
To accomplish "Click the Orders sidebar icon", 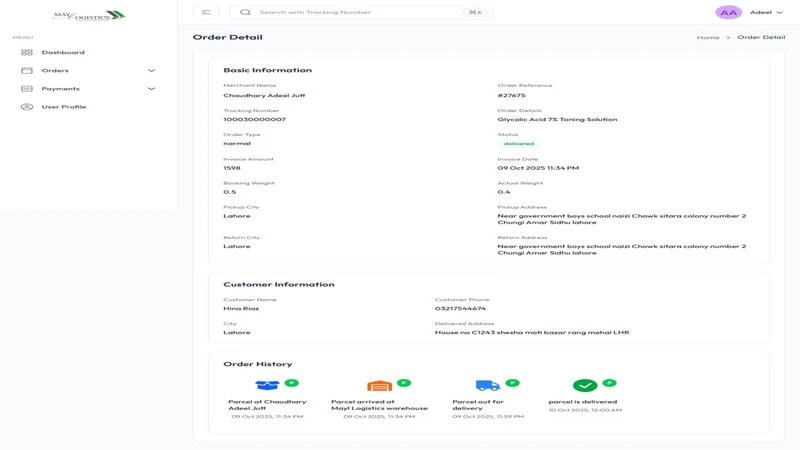I will (27, 70).
